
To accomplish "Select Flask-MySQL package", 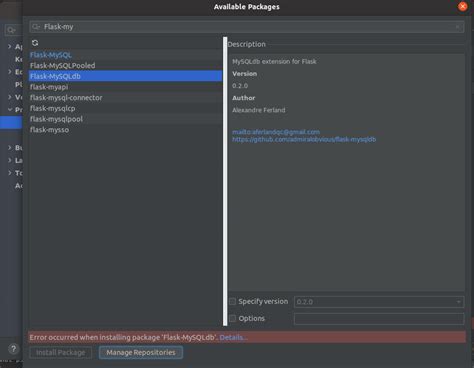I will tap(125, 55).
